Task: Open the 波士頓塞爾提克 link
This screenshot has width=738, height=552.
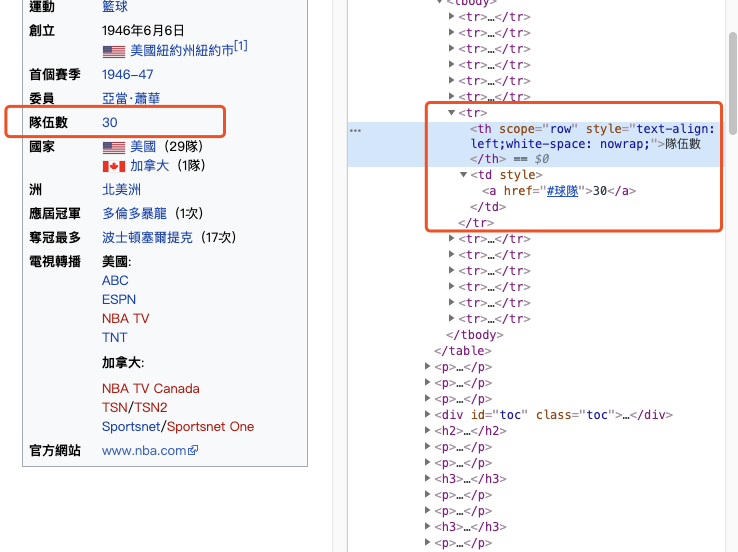Action: coord(147,237)
